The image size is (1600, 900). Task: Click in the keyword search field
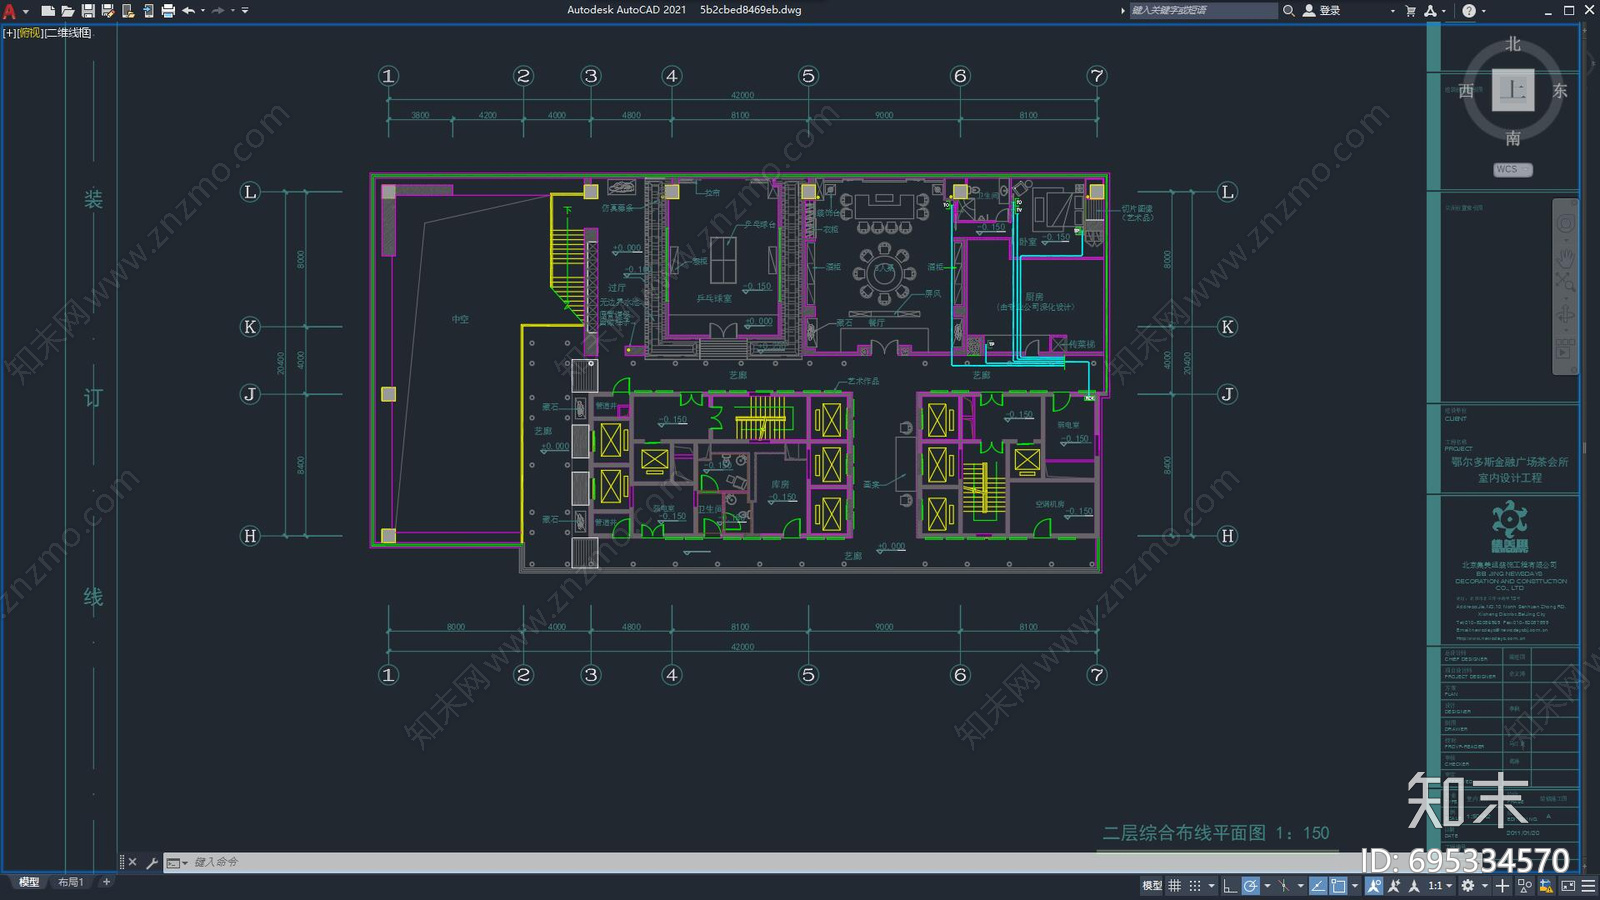click(1203, 11)
